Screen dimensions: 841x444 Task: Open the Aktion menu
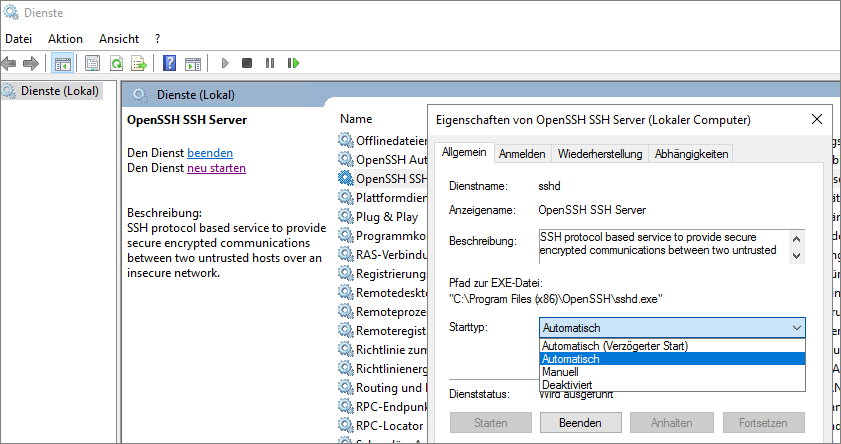(x=65, y=39)
